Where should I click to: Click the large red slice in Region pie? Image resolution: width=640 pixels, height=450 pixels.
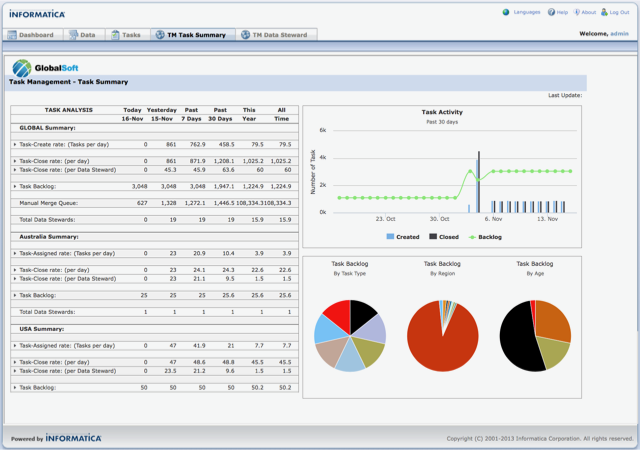click(x=443, y=347)
